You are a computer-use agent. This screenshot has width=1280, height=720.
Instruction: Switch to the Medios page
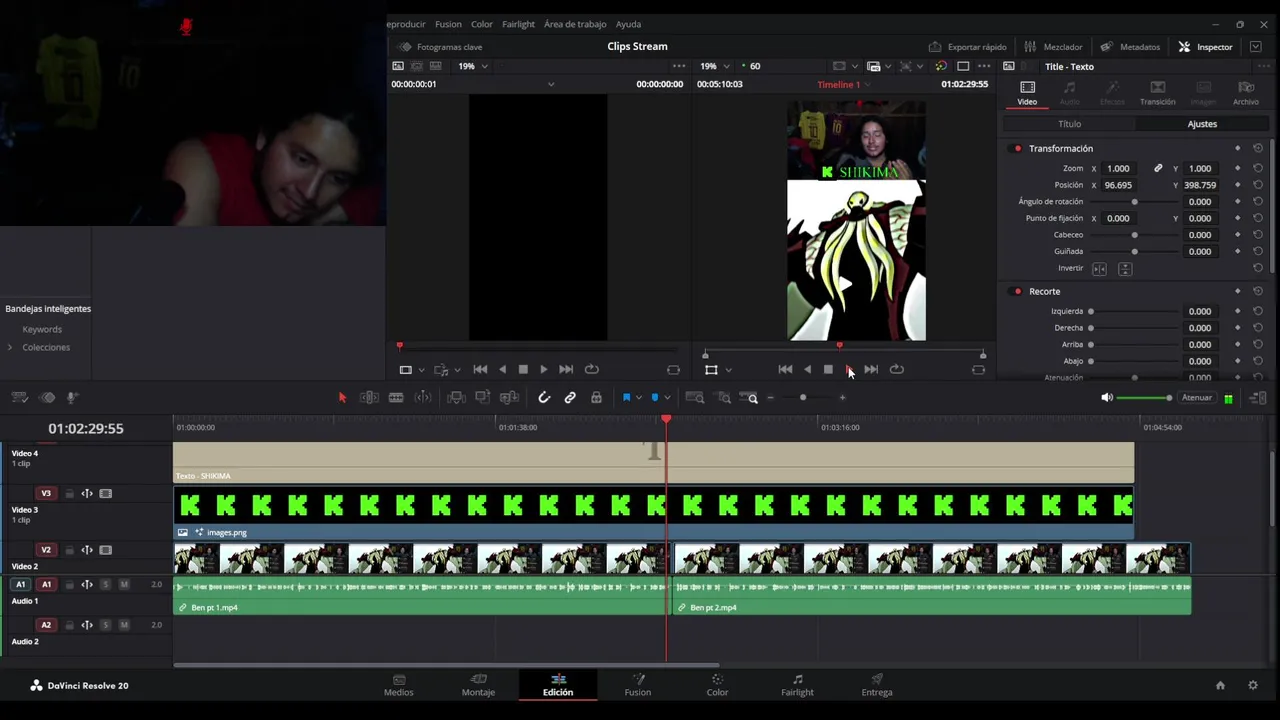pyautogui.click(x=398, y=685)
